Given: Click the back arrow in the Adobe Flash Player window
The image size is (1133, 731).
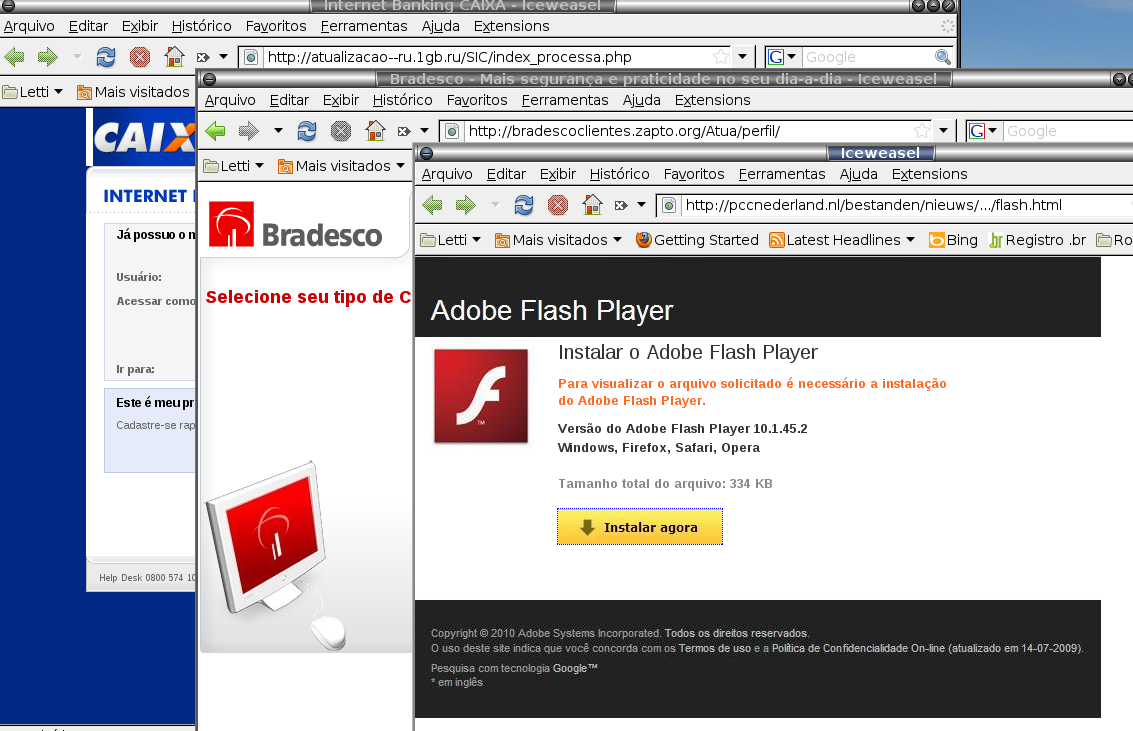Looking at the screenshot, I should click(432, 205).
